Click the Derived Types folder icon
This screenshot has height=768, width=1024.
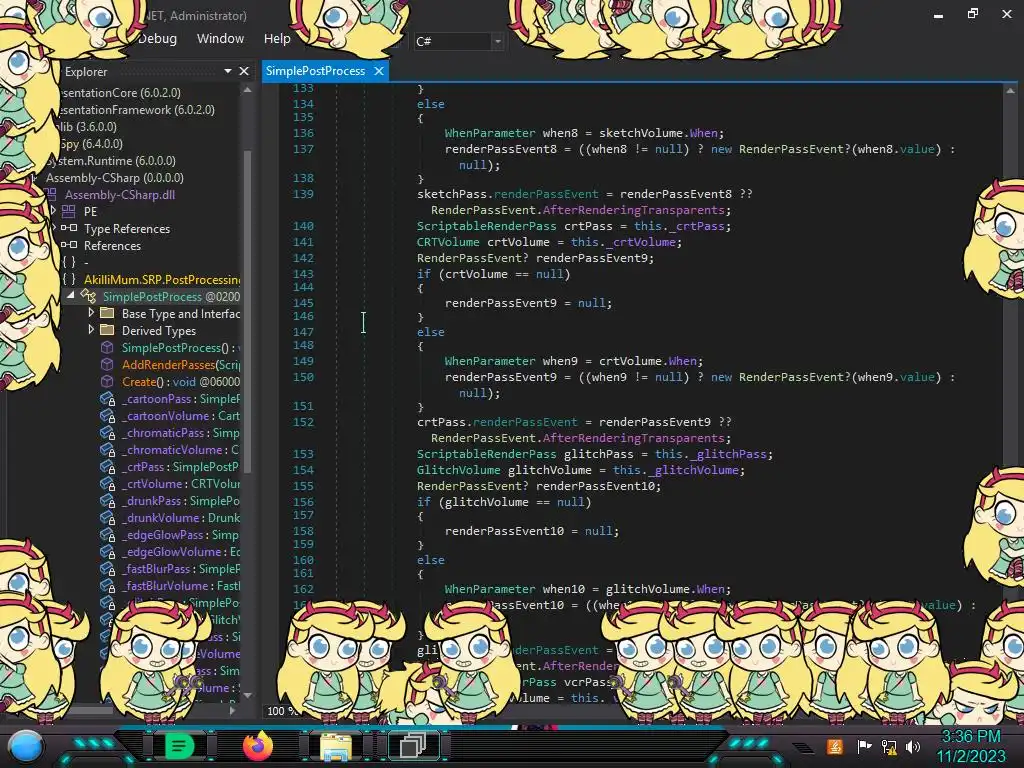tap(107, 330)
